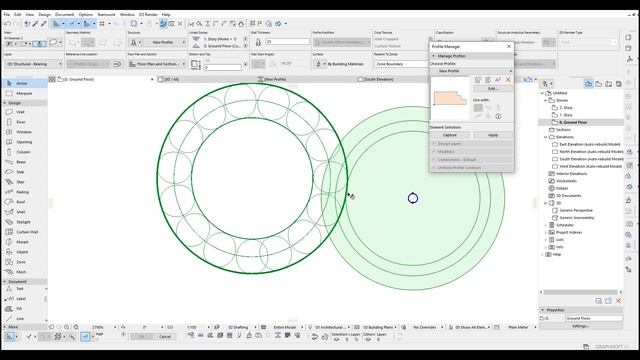Click the red delete X in the Navigator footer
Image resolution: width=640 pixels, height=360 pixels.
619,301
